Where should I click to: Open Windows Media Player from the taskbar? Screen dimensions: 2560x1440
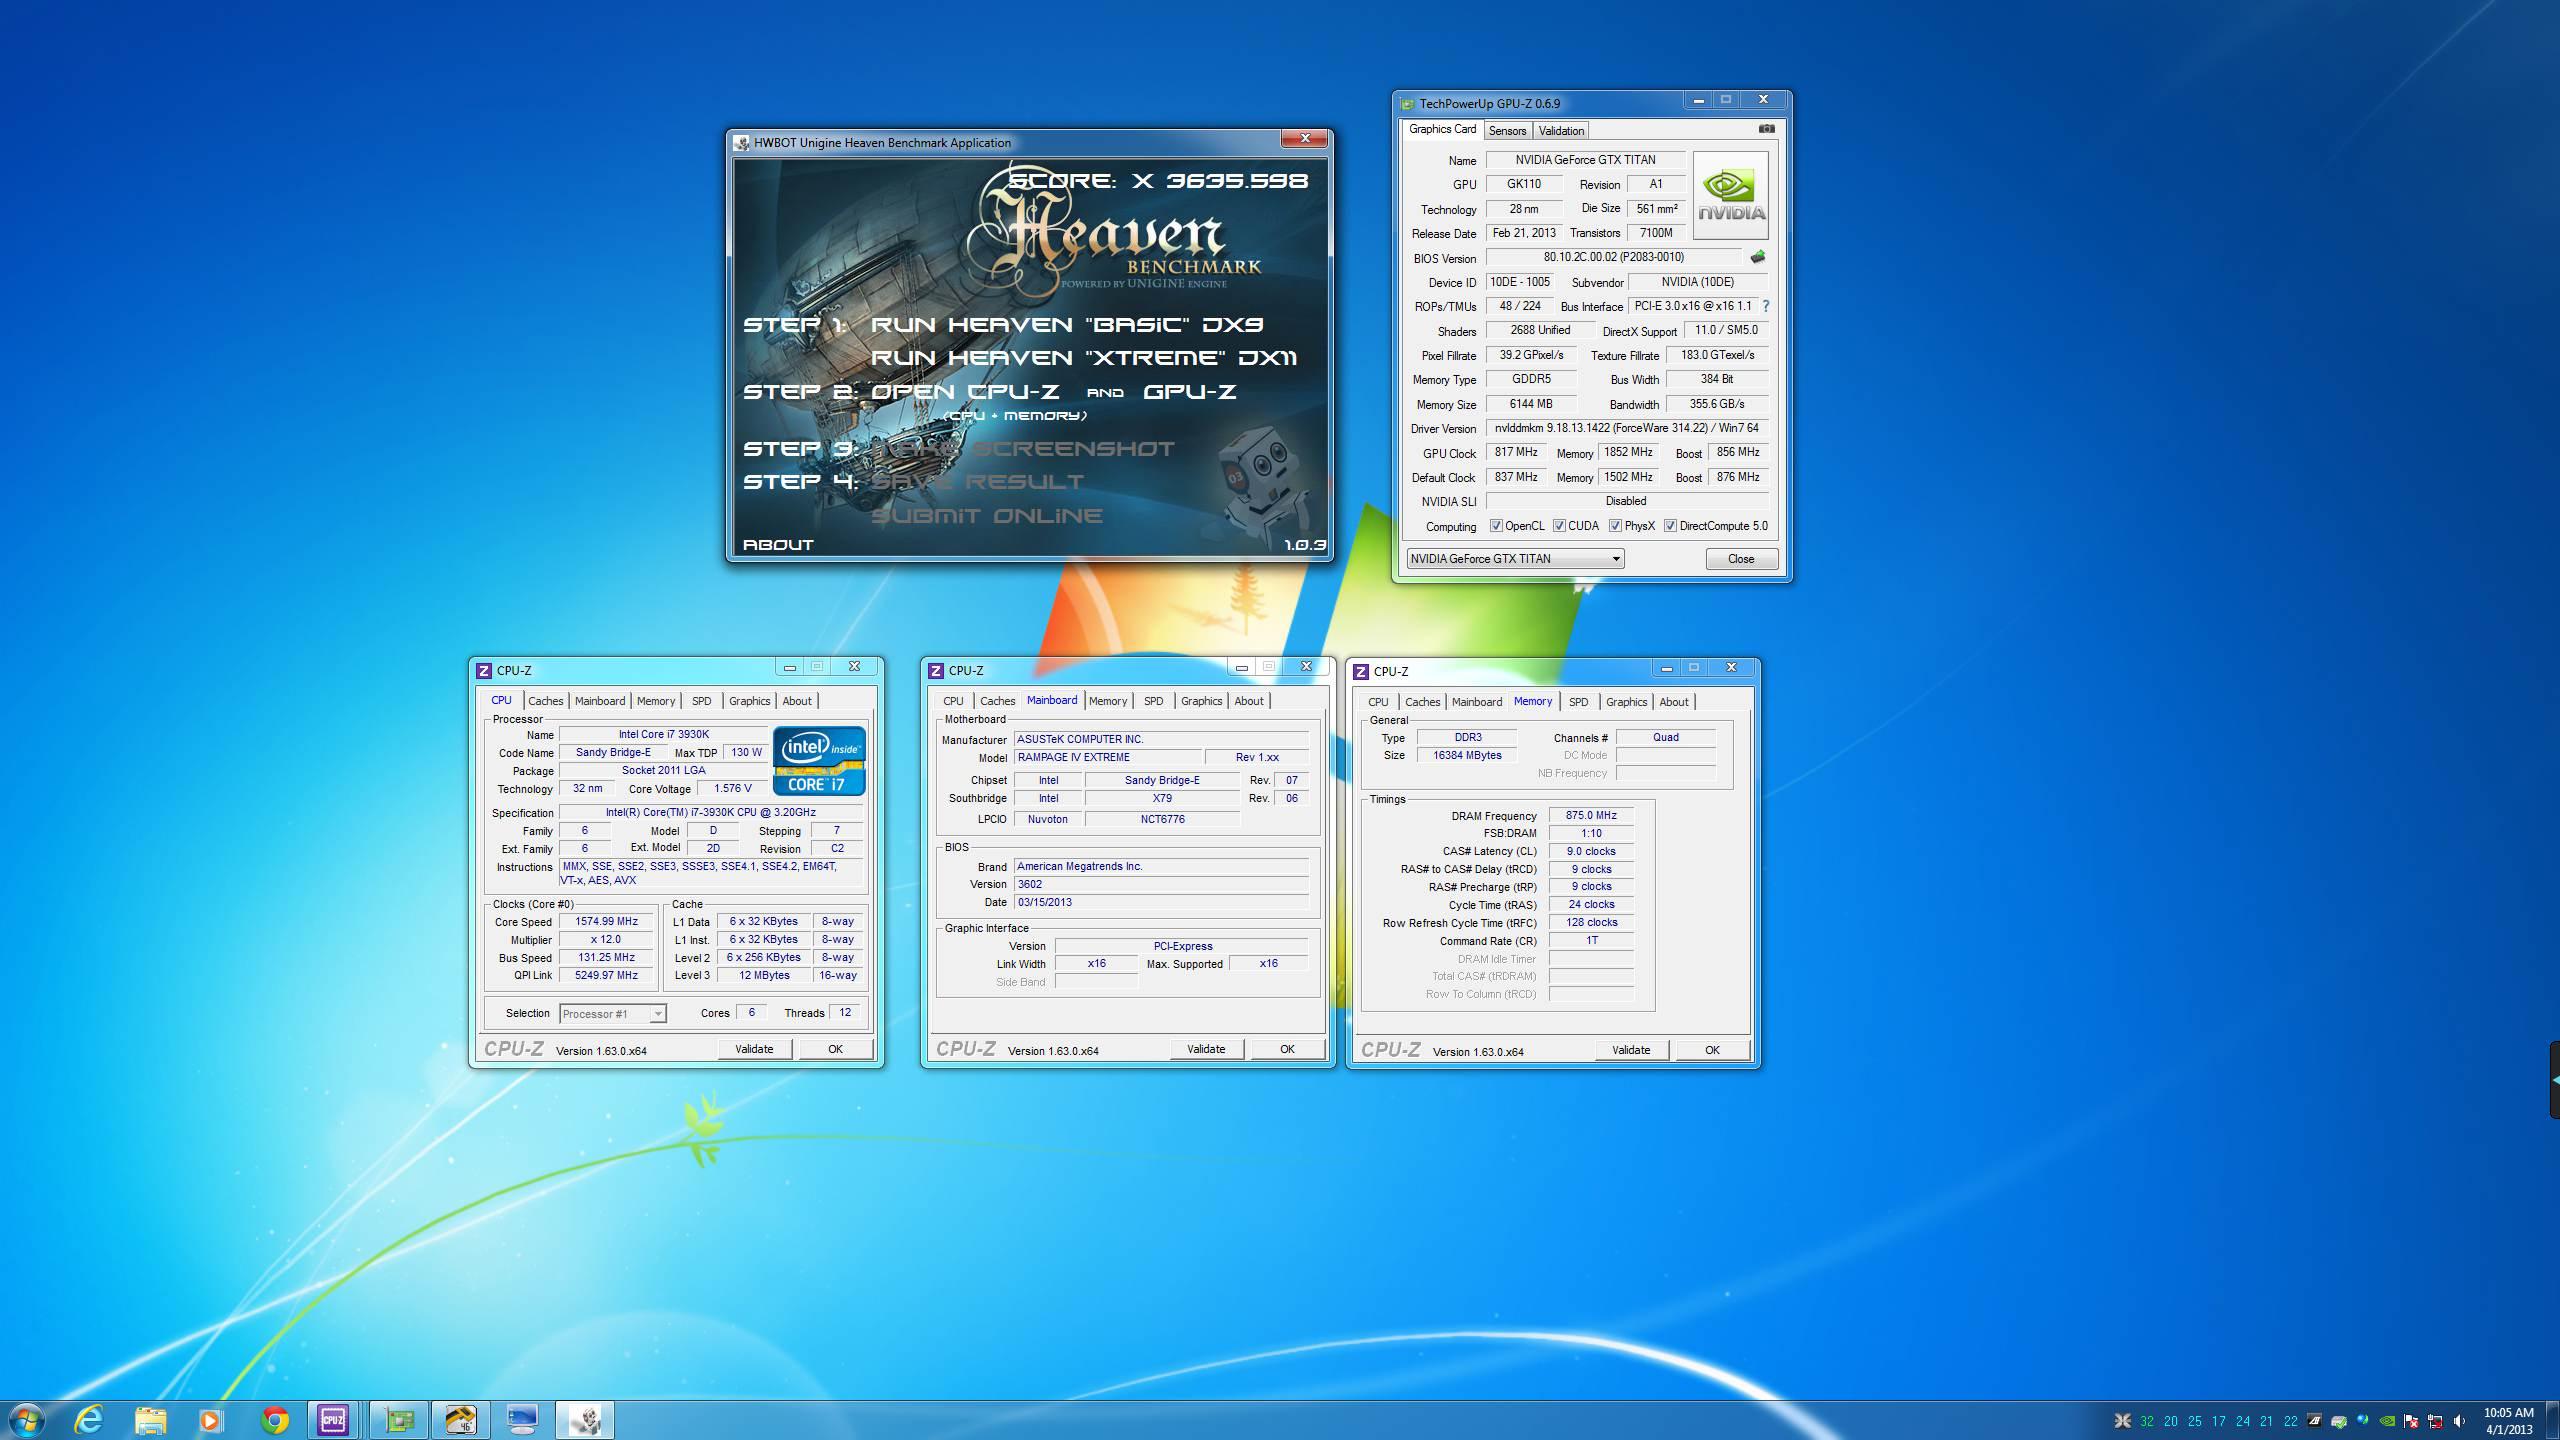coord(211,1420)
